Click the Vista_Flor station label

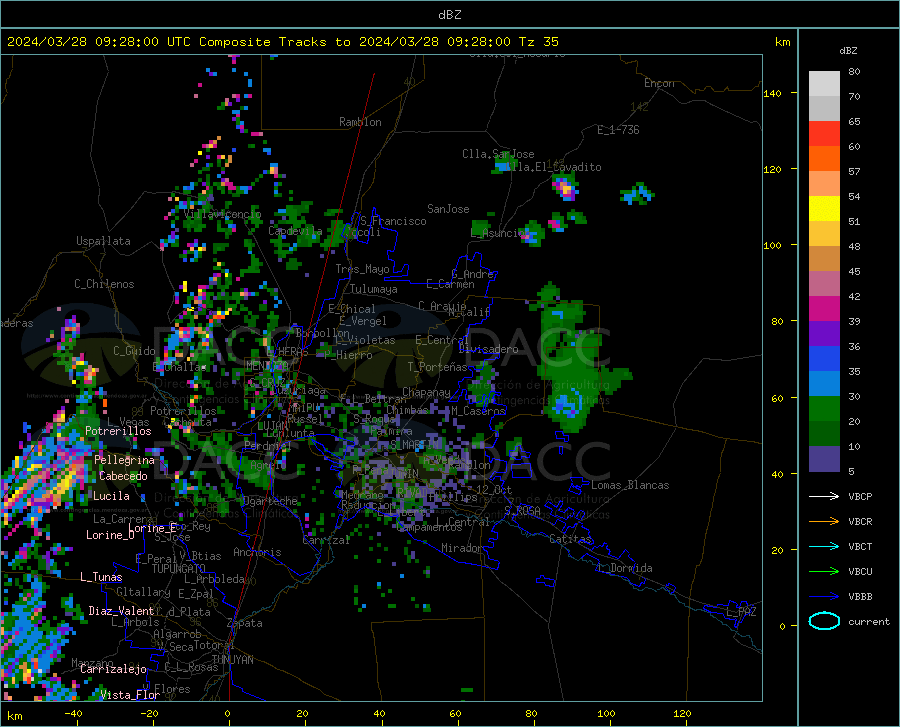(130, 695)
